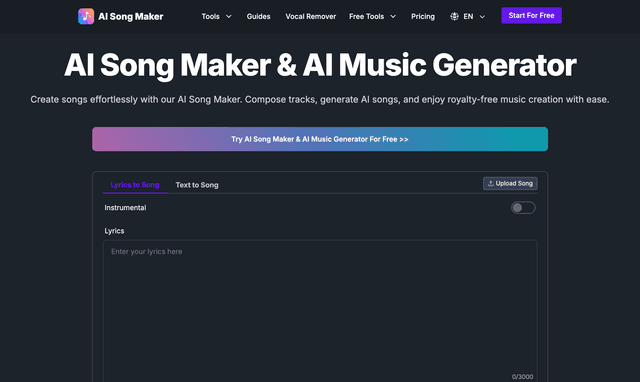Open the Vocal Remover page

click(x=311, y=17)
